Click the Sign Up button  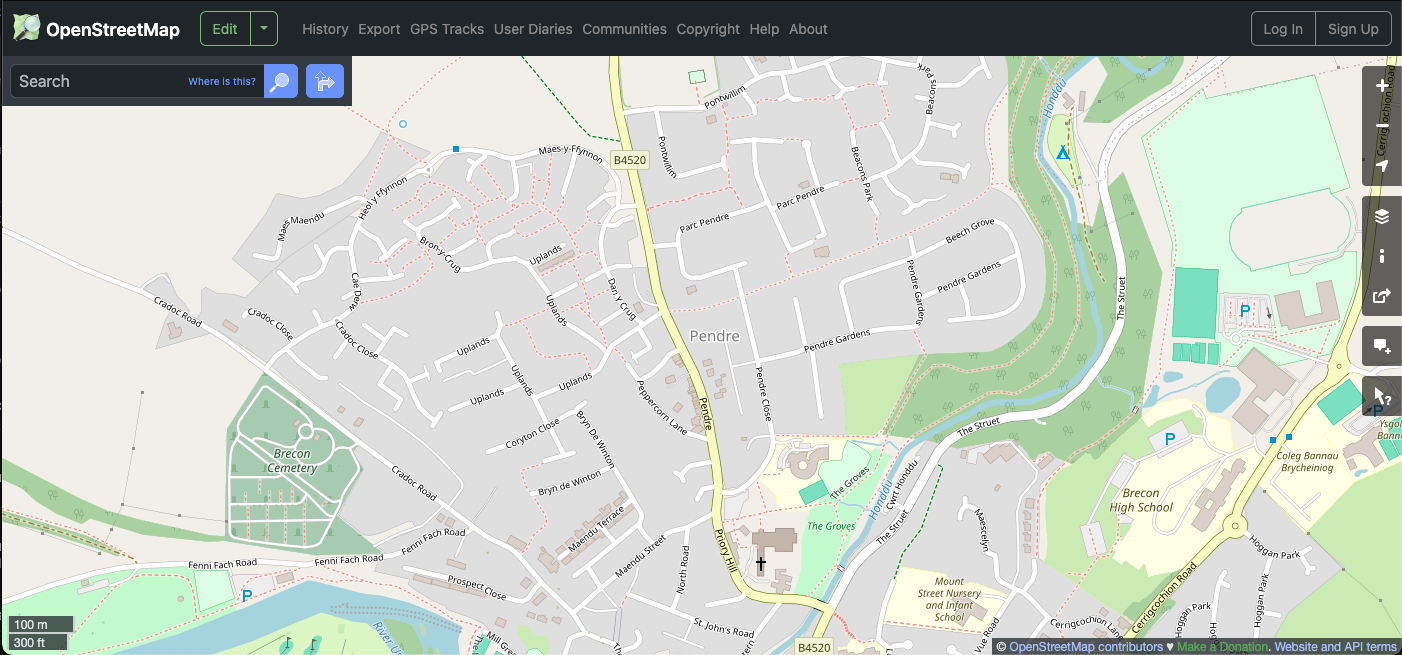[1353, 29]
